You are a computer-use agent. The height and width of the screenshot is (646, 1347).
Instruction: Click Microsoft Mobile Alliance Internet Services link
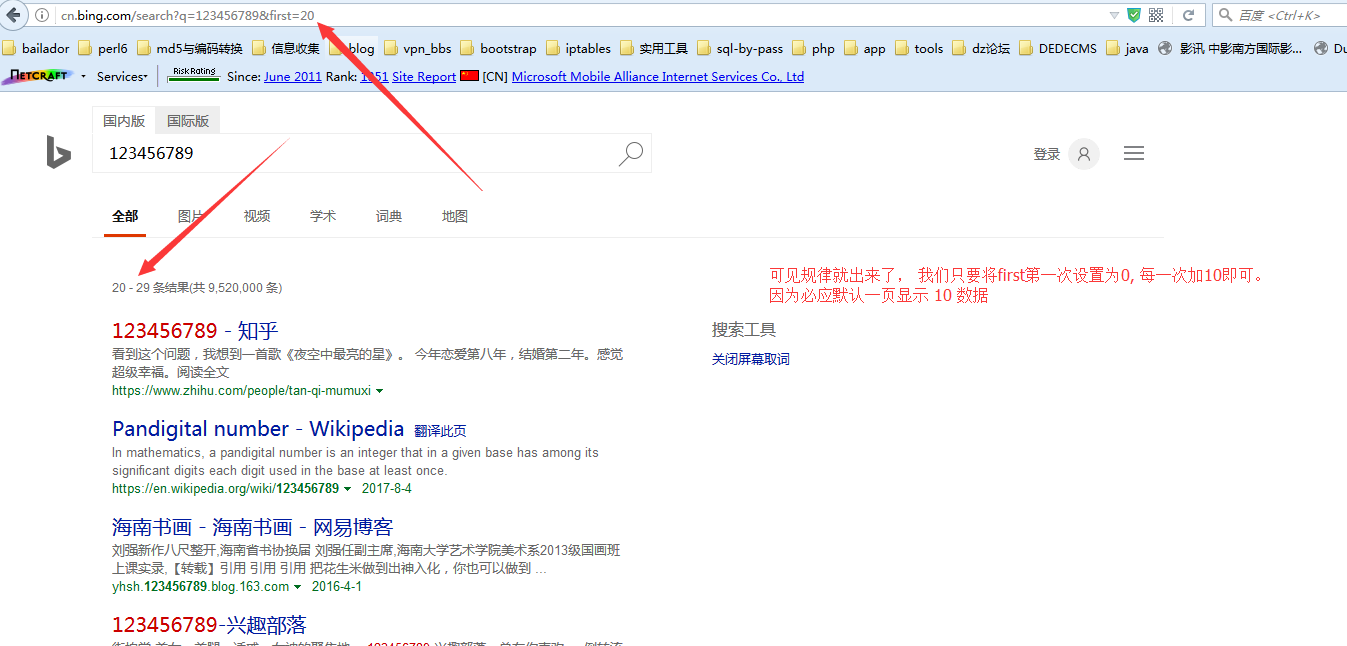point(658,77)
